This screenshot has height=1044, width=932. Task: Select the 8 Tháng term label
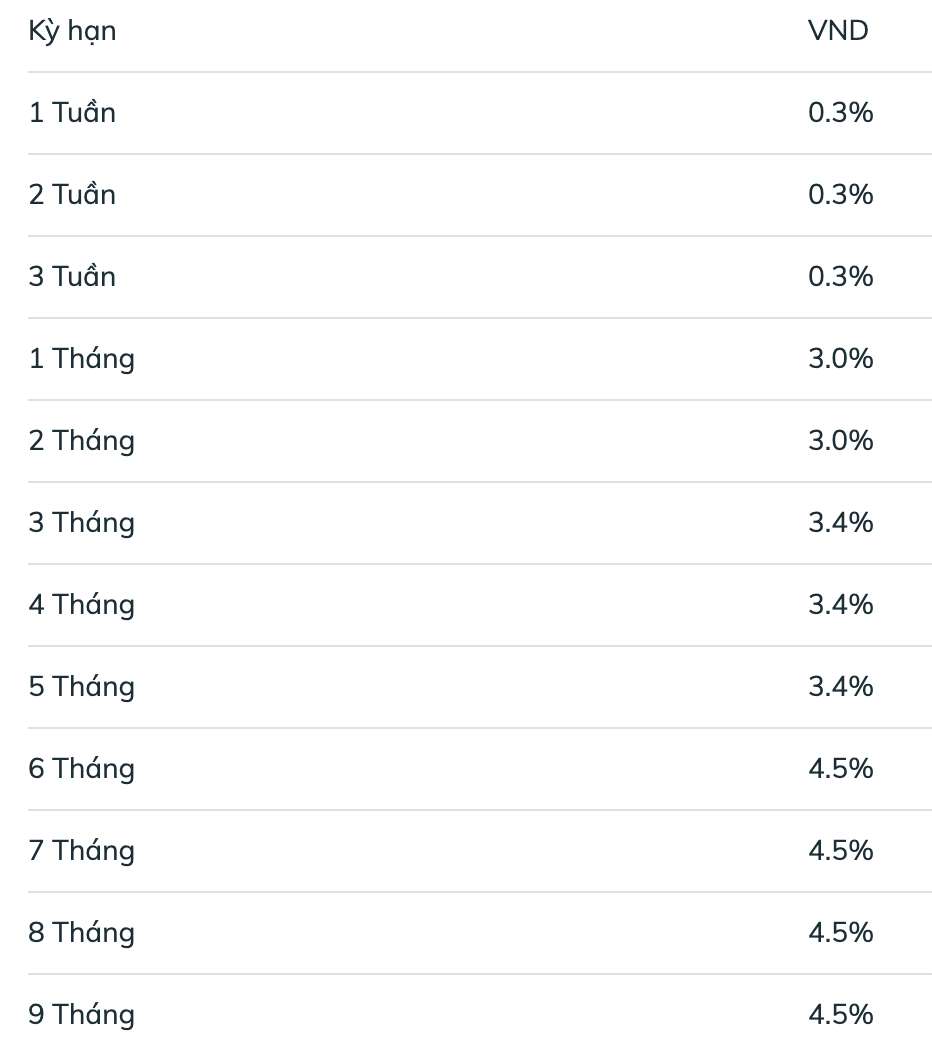pos(81,933)
